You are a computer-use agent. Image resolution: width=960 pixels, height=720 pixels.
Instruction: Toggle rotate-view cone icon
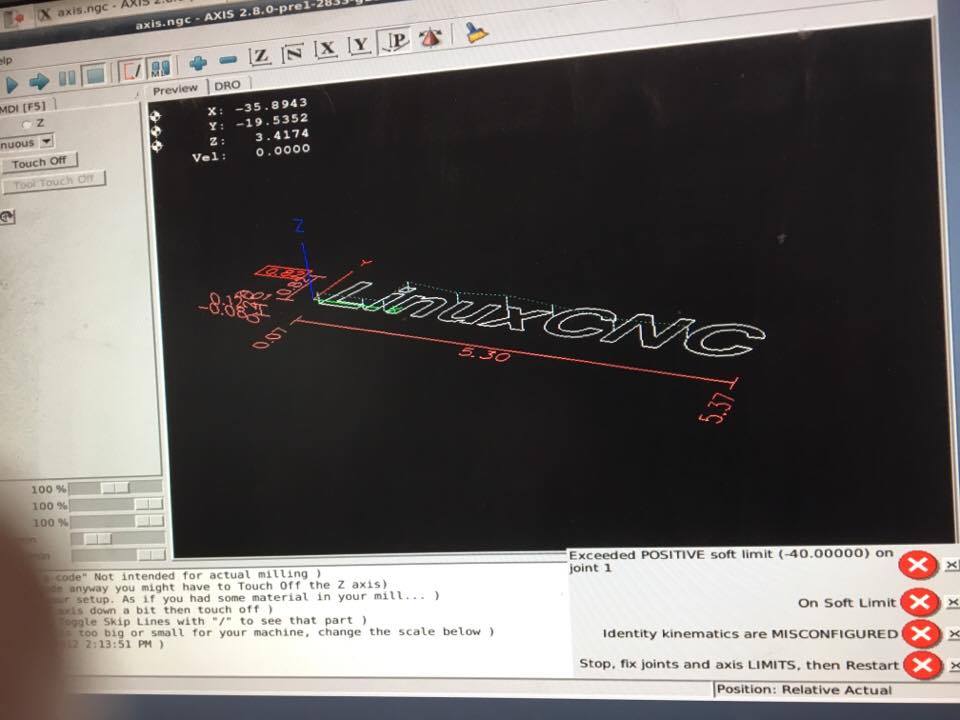click(x=431, y=38)
